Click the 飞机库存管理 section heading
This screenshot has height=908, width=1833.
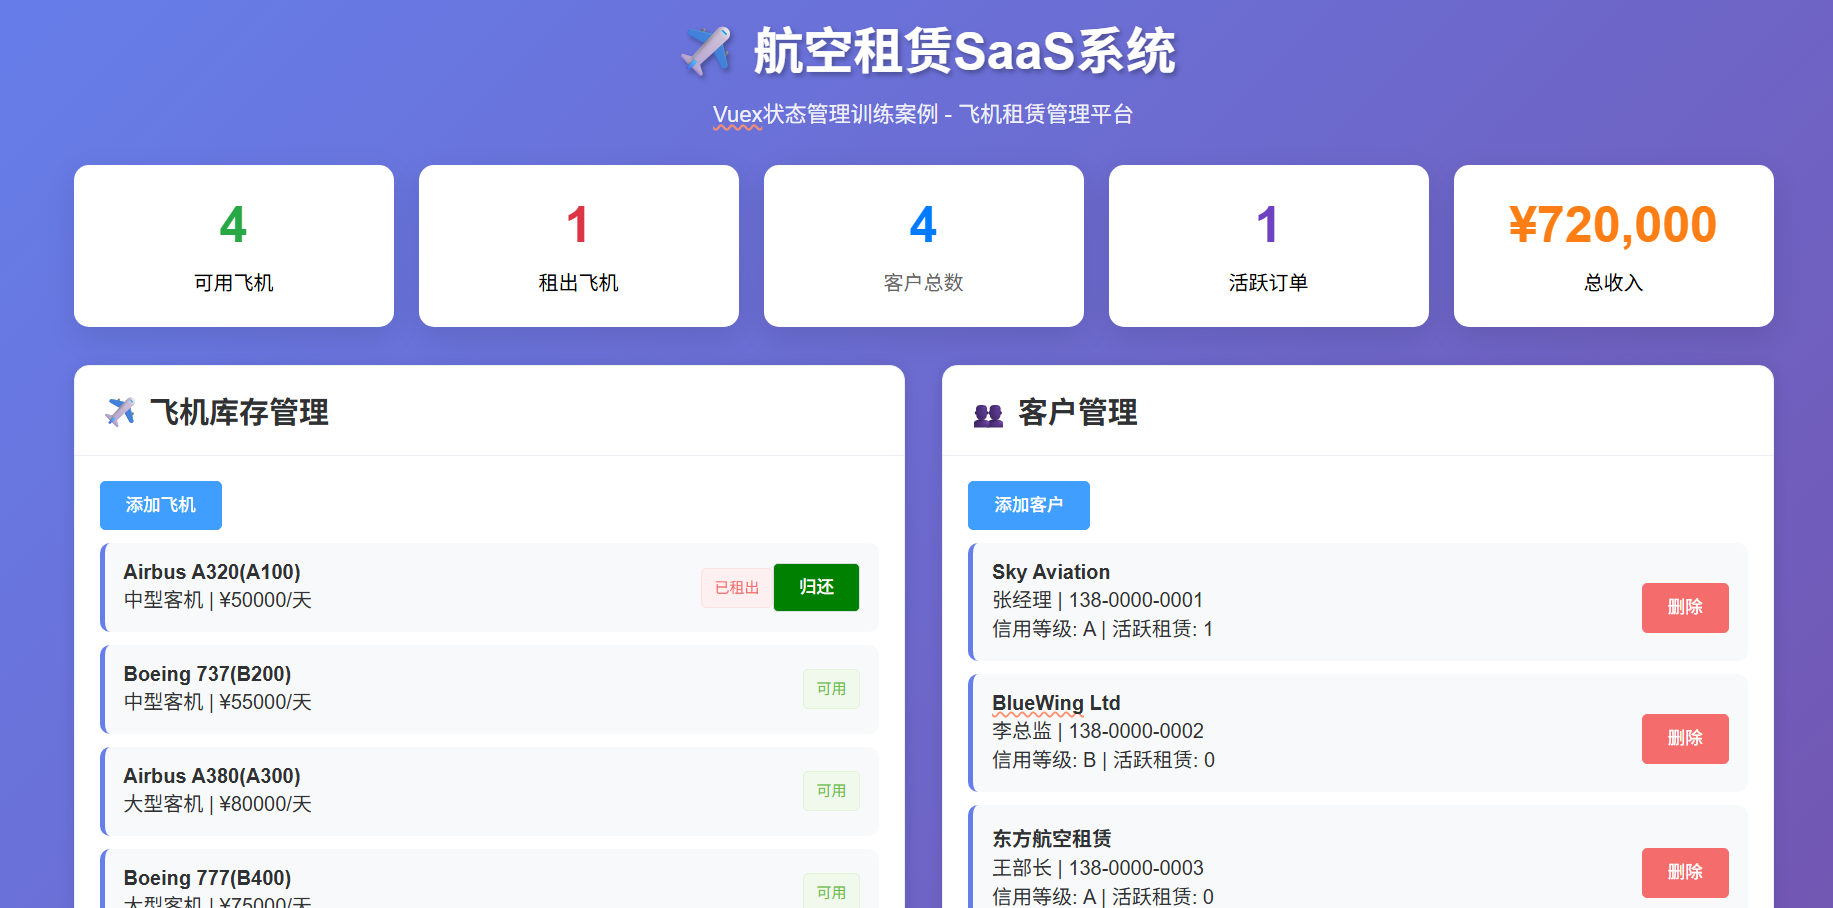click(239, 412)
